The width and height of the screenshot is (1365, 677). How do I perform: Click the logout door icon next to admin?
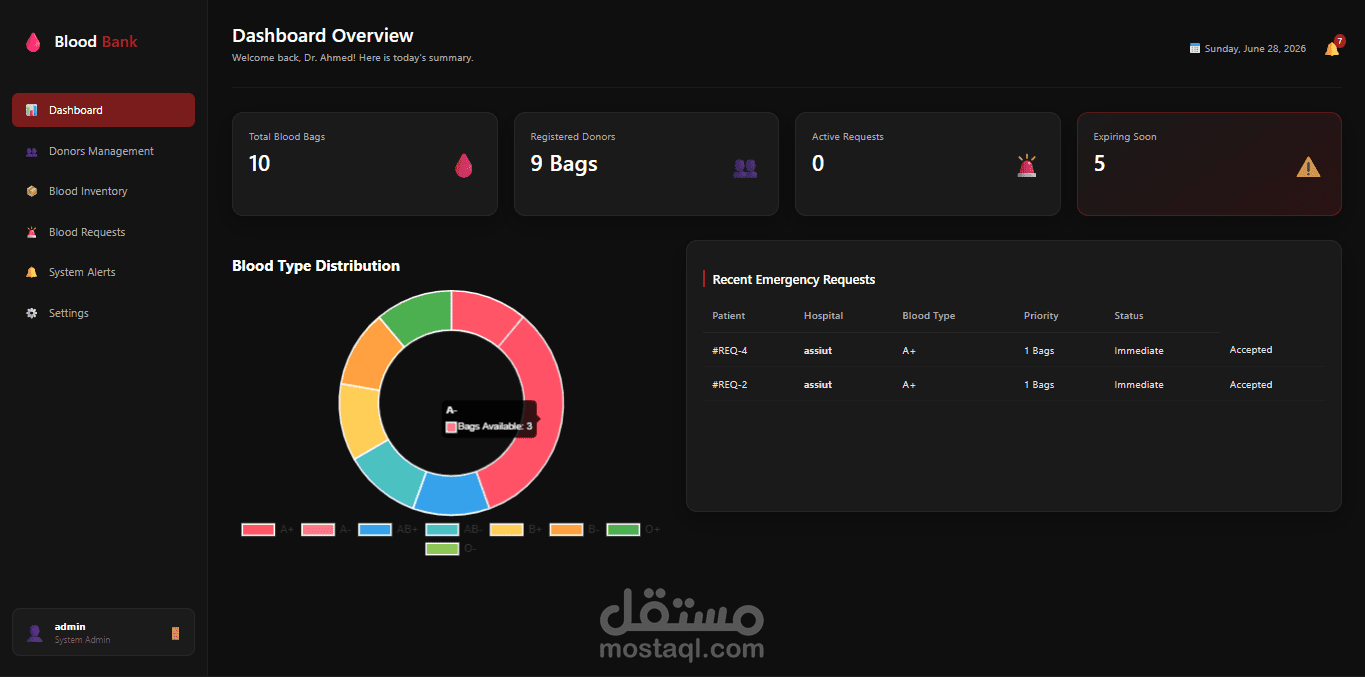[176, 633]
